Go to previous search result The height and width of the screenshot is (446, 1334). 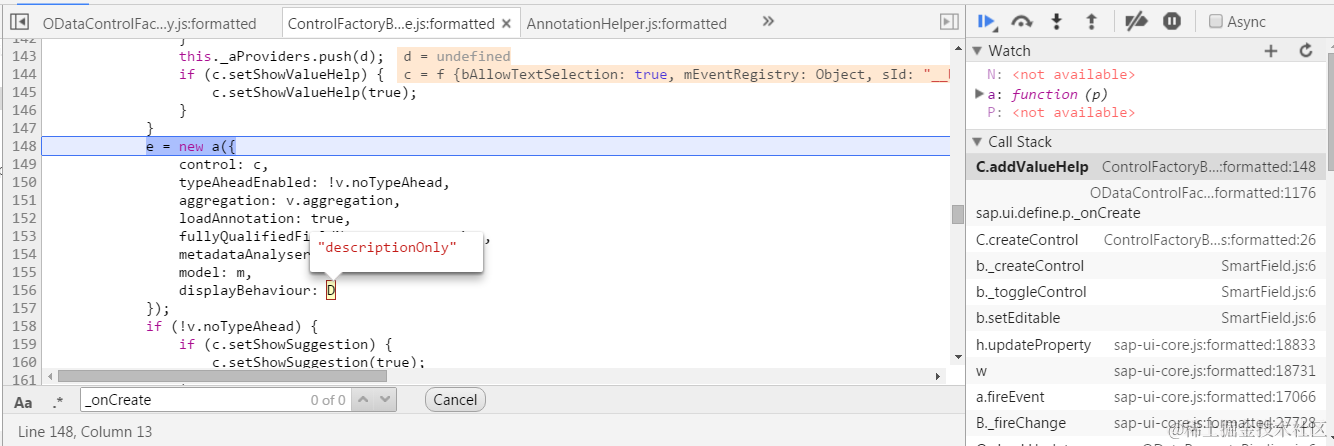363,400
